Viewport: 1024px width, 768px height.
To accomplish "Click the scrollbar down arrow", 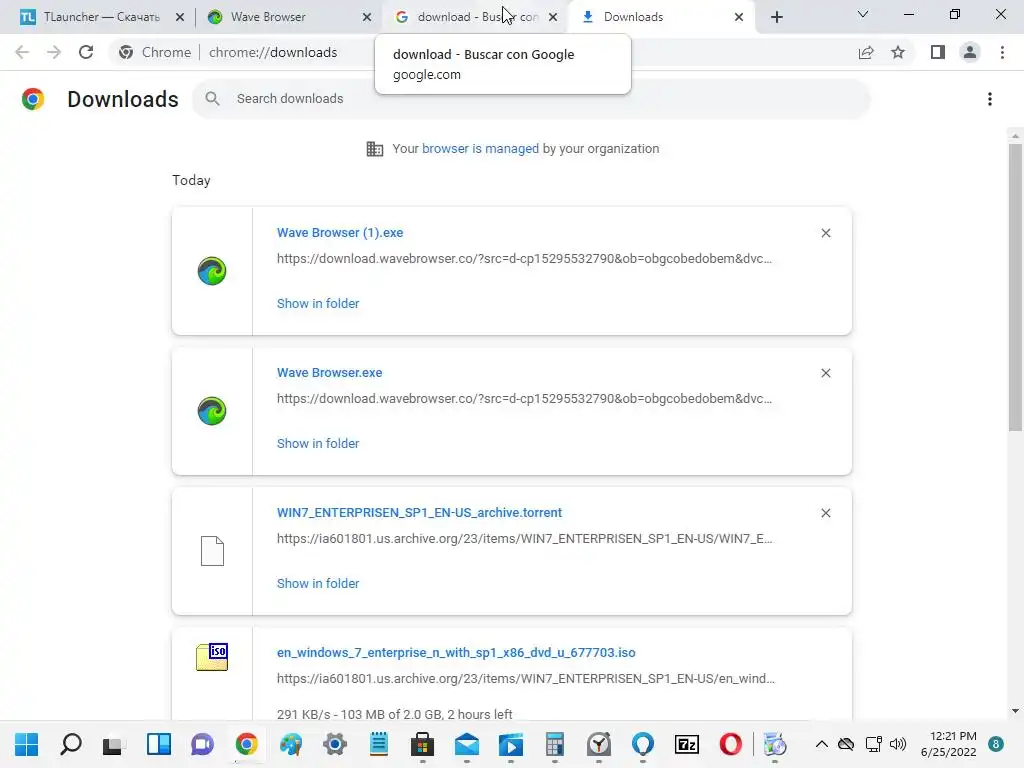I will click(1015, 711).
